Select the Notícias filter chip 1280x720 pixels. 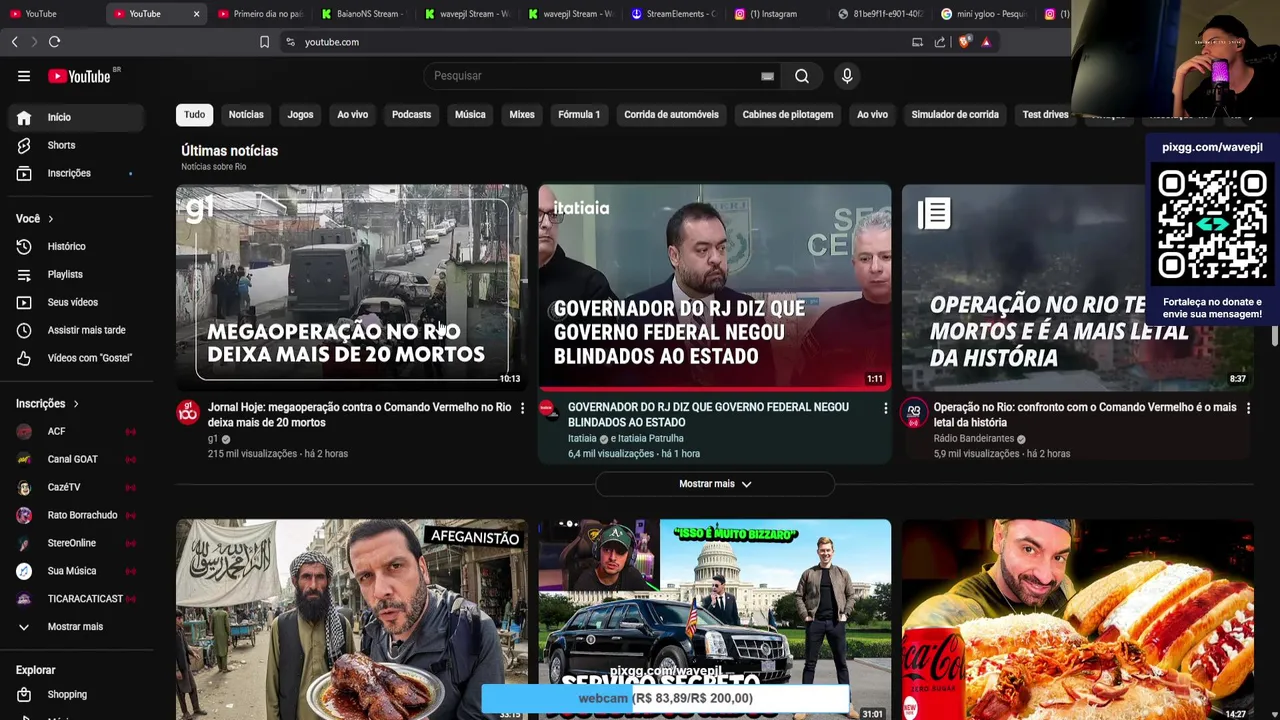[246, 115]
